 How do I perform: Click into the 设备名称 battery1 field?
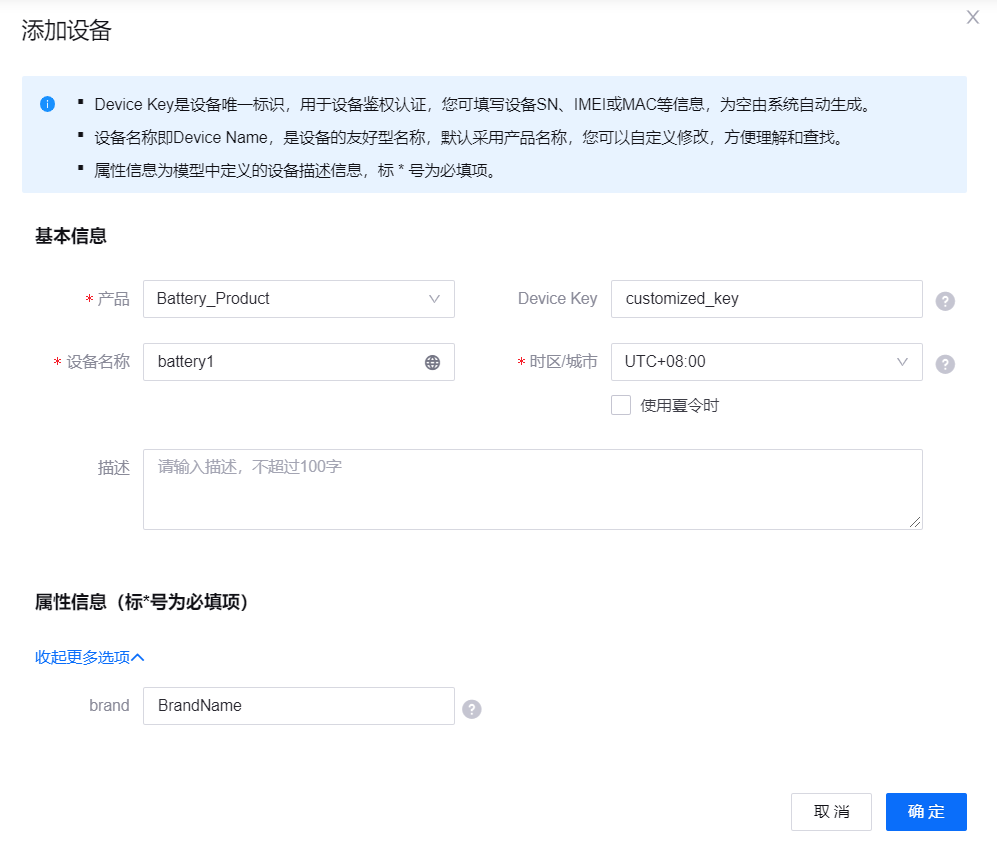[x=285, y=362]
